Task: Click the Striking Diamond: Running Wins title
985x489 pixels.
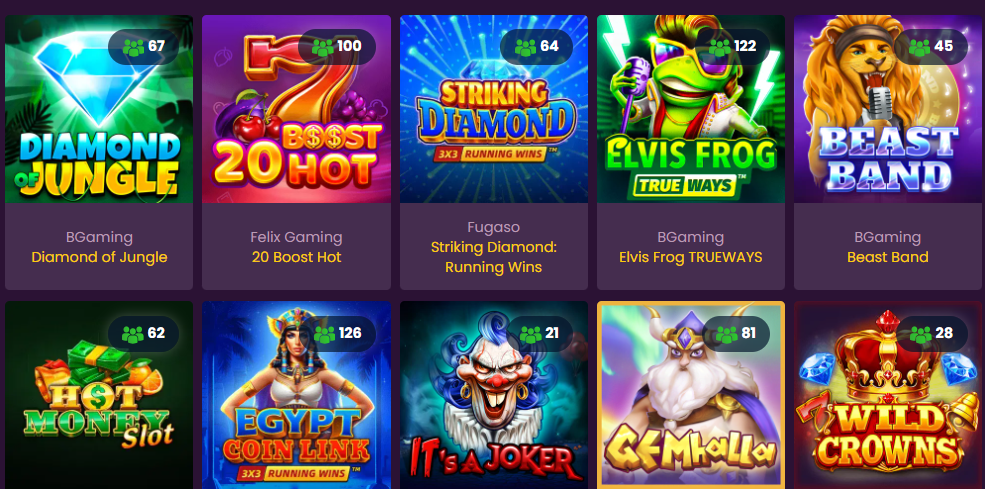Action: 494,257
